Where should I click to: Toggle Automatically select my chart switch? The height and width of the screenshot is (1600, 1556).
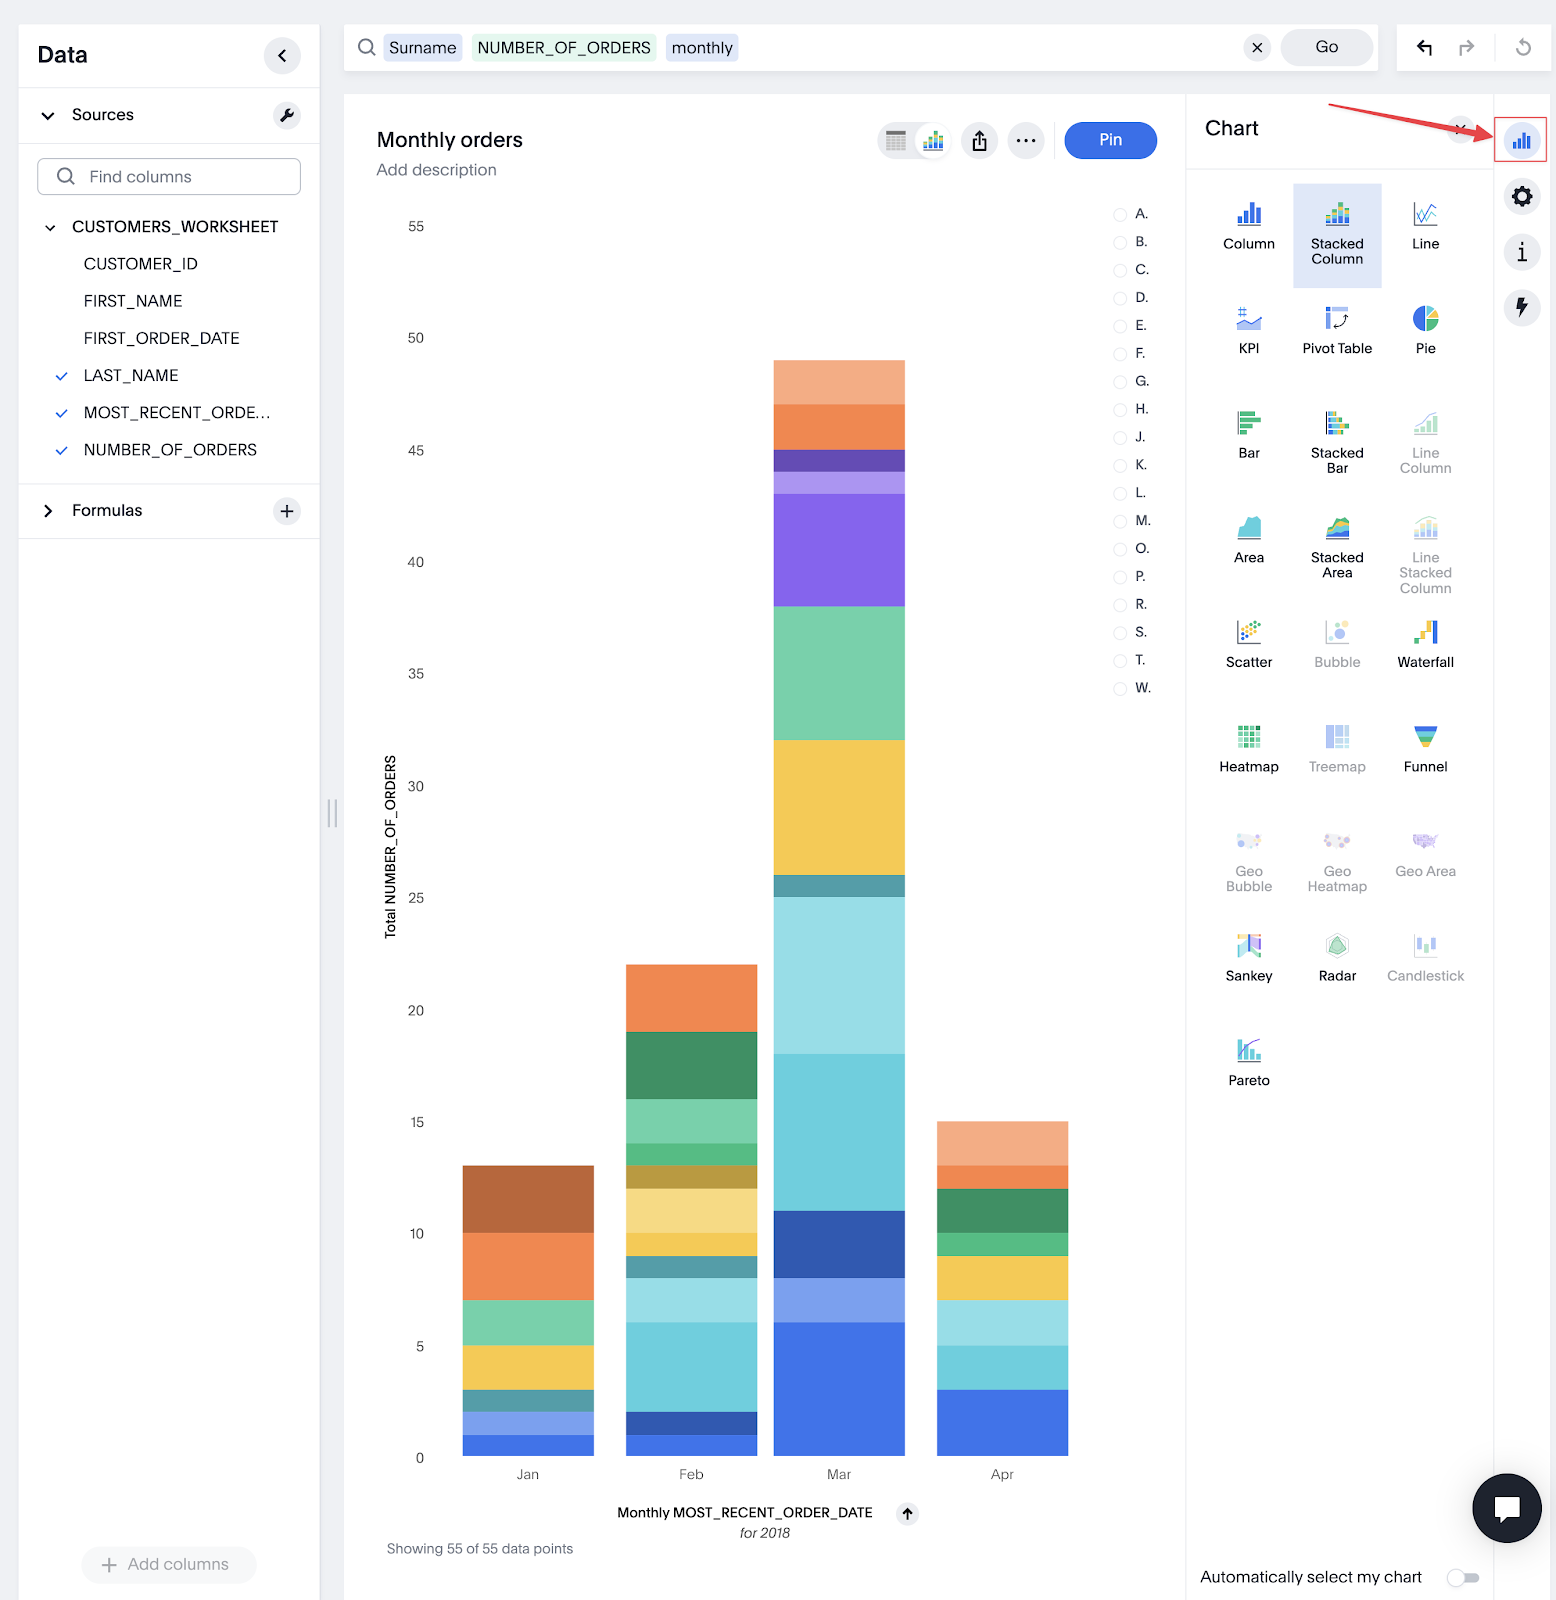tap(1463, 1577)
